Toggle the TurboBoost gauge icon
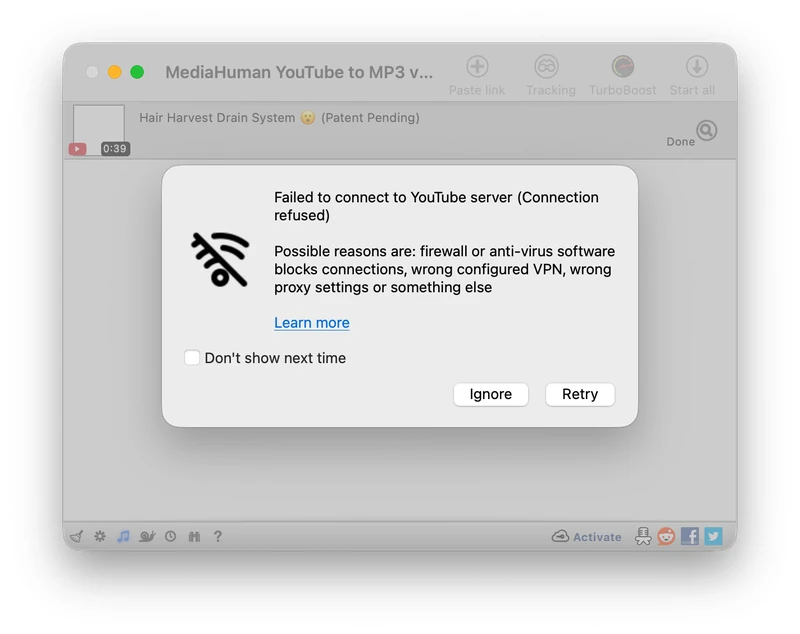Screen dimensions: 800x634 click(x=622, y=66)
